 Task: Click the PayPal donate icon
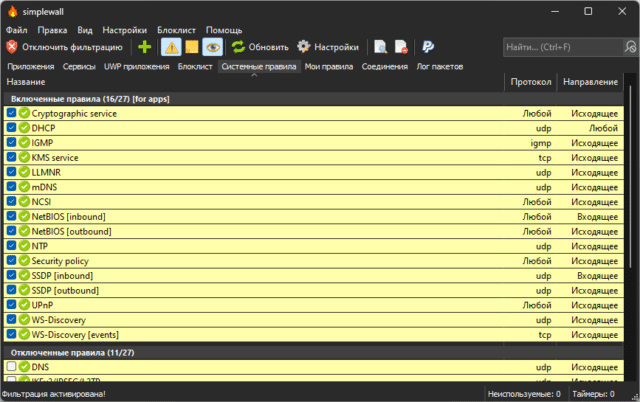pyautogui.click(x=428, y=47)
